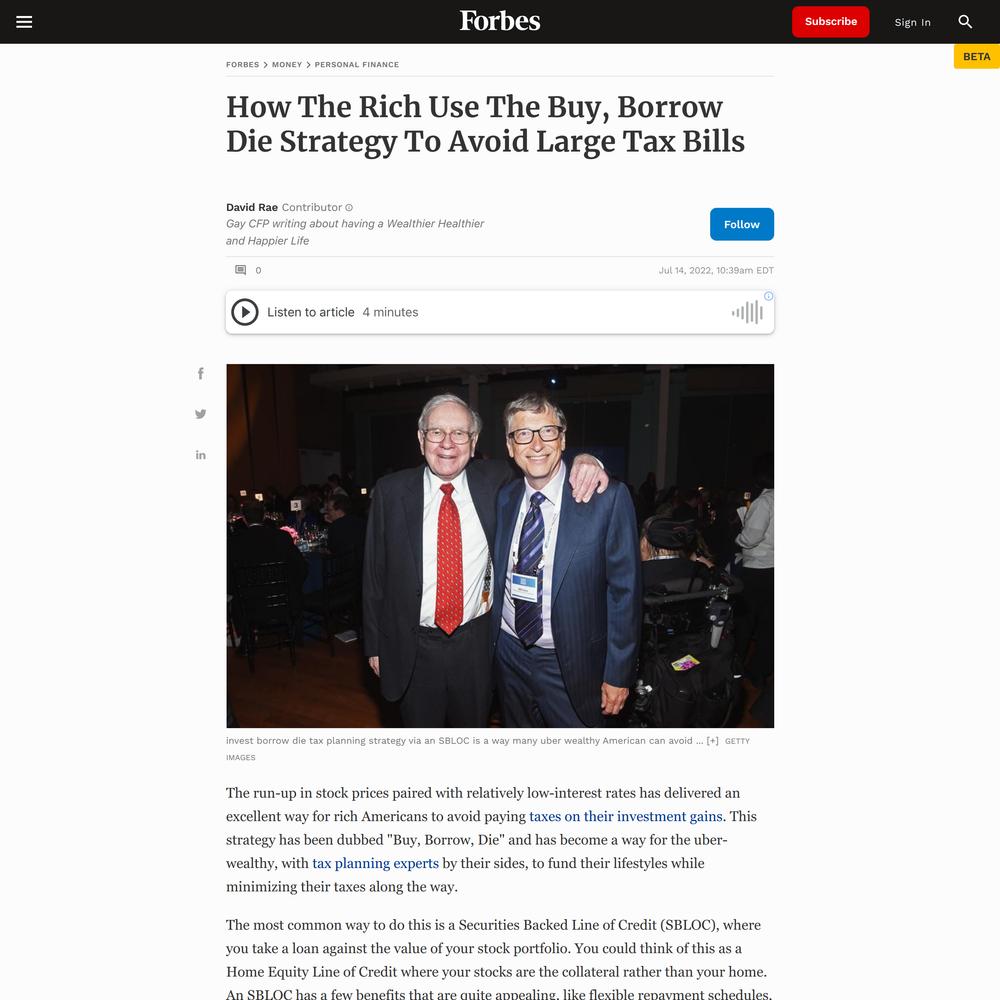Click the red Subscribe button

pos(830,22)
